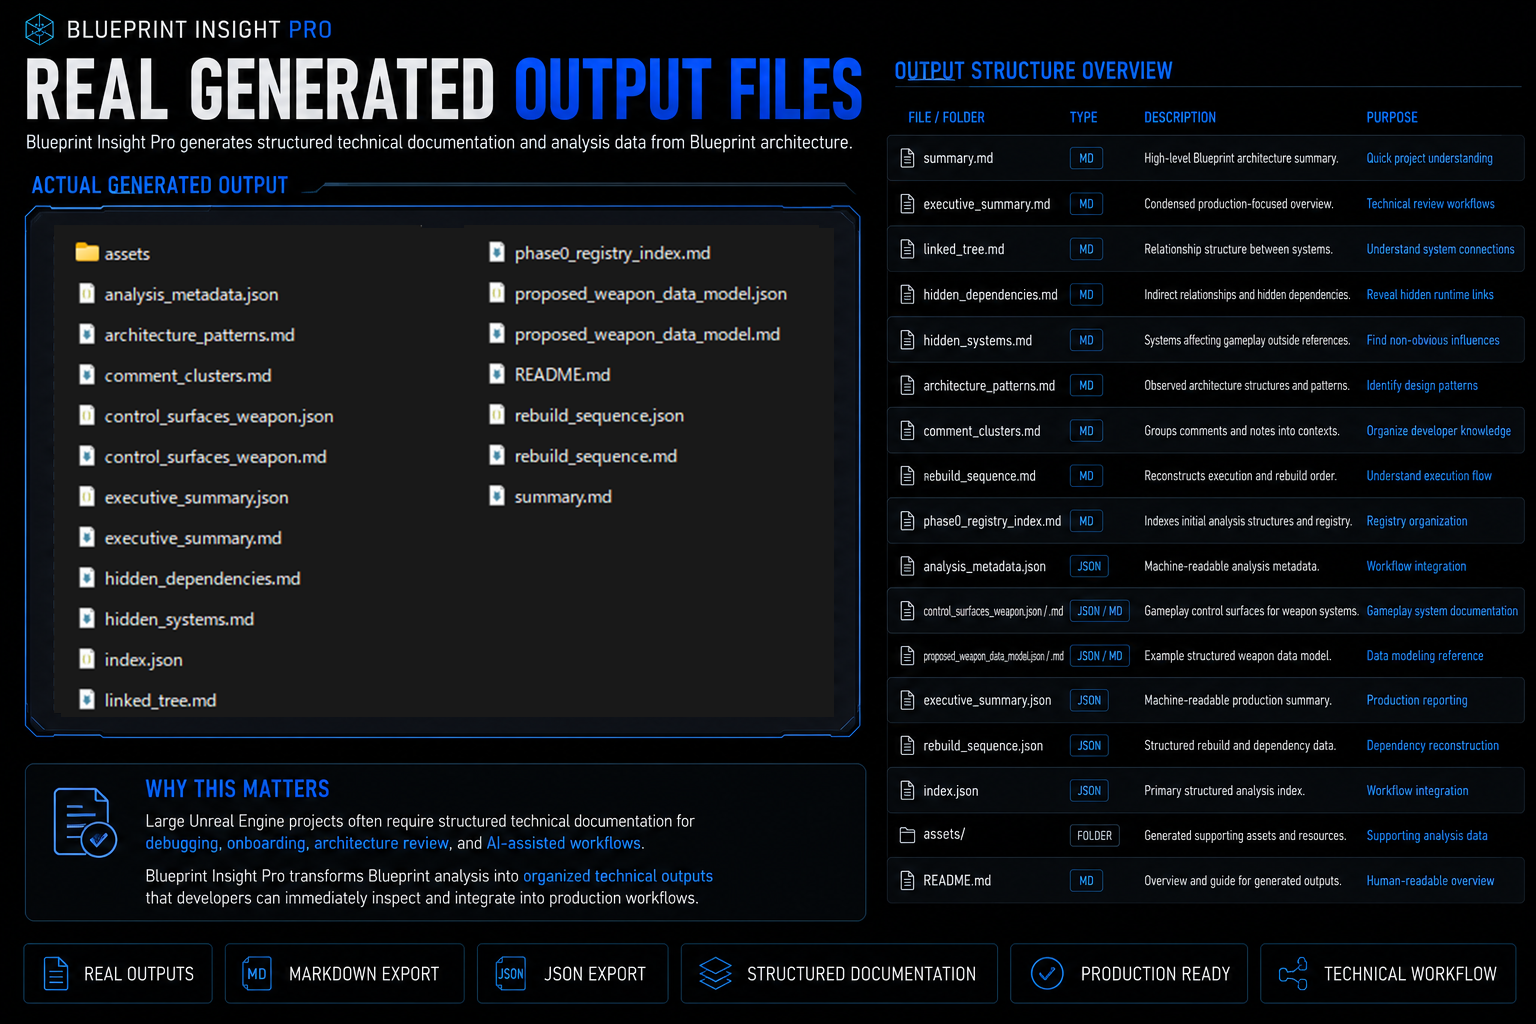Select the TECHNICAL WORKFLOW badge label
Viewport: 1536px width, 1024px height.
pyautogui.click(x=1410, y=974)
